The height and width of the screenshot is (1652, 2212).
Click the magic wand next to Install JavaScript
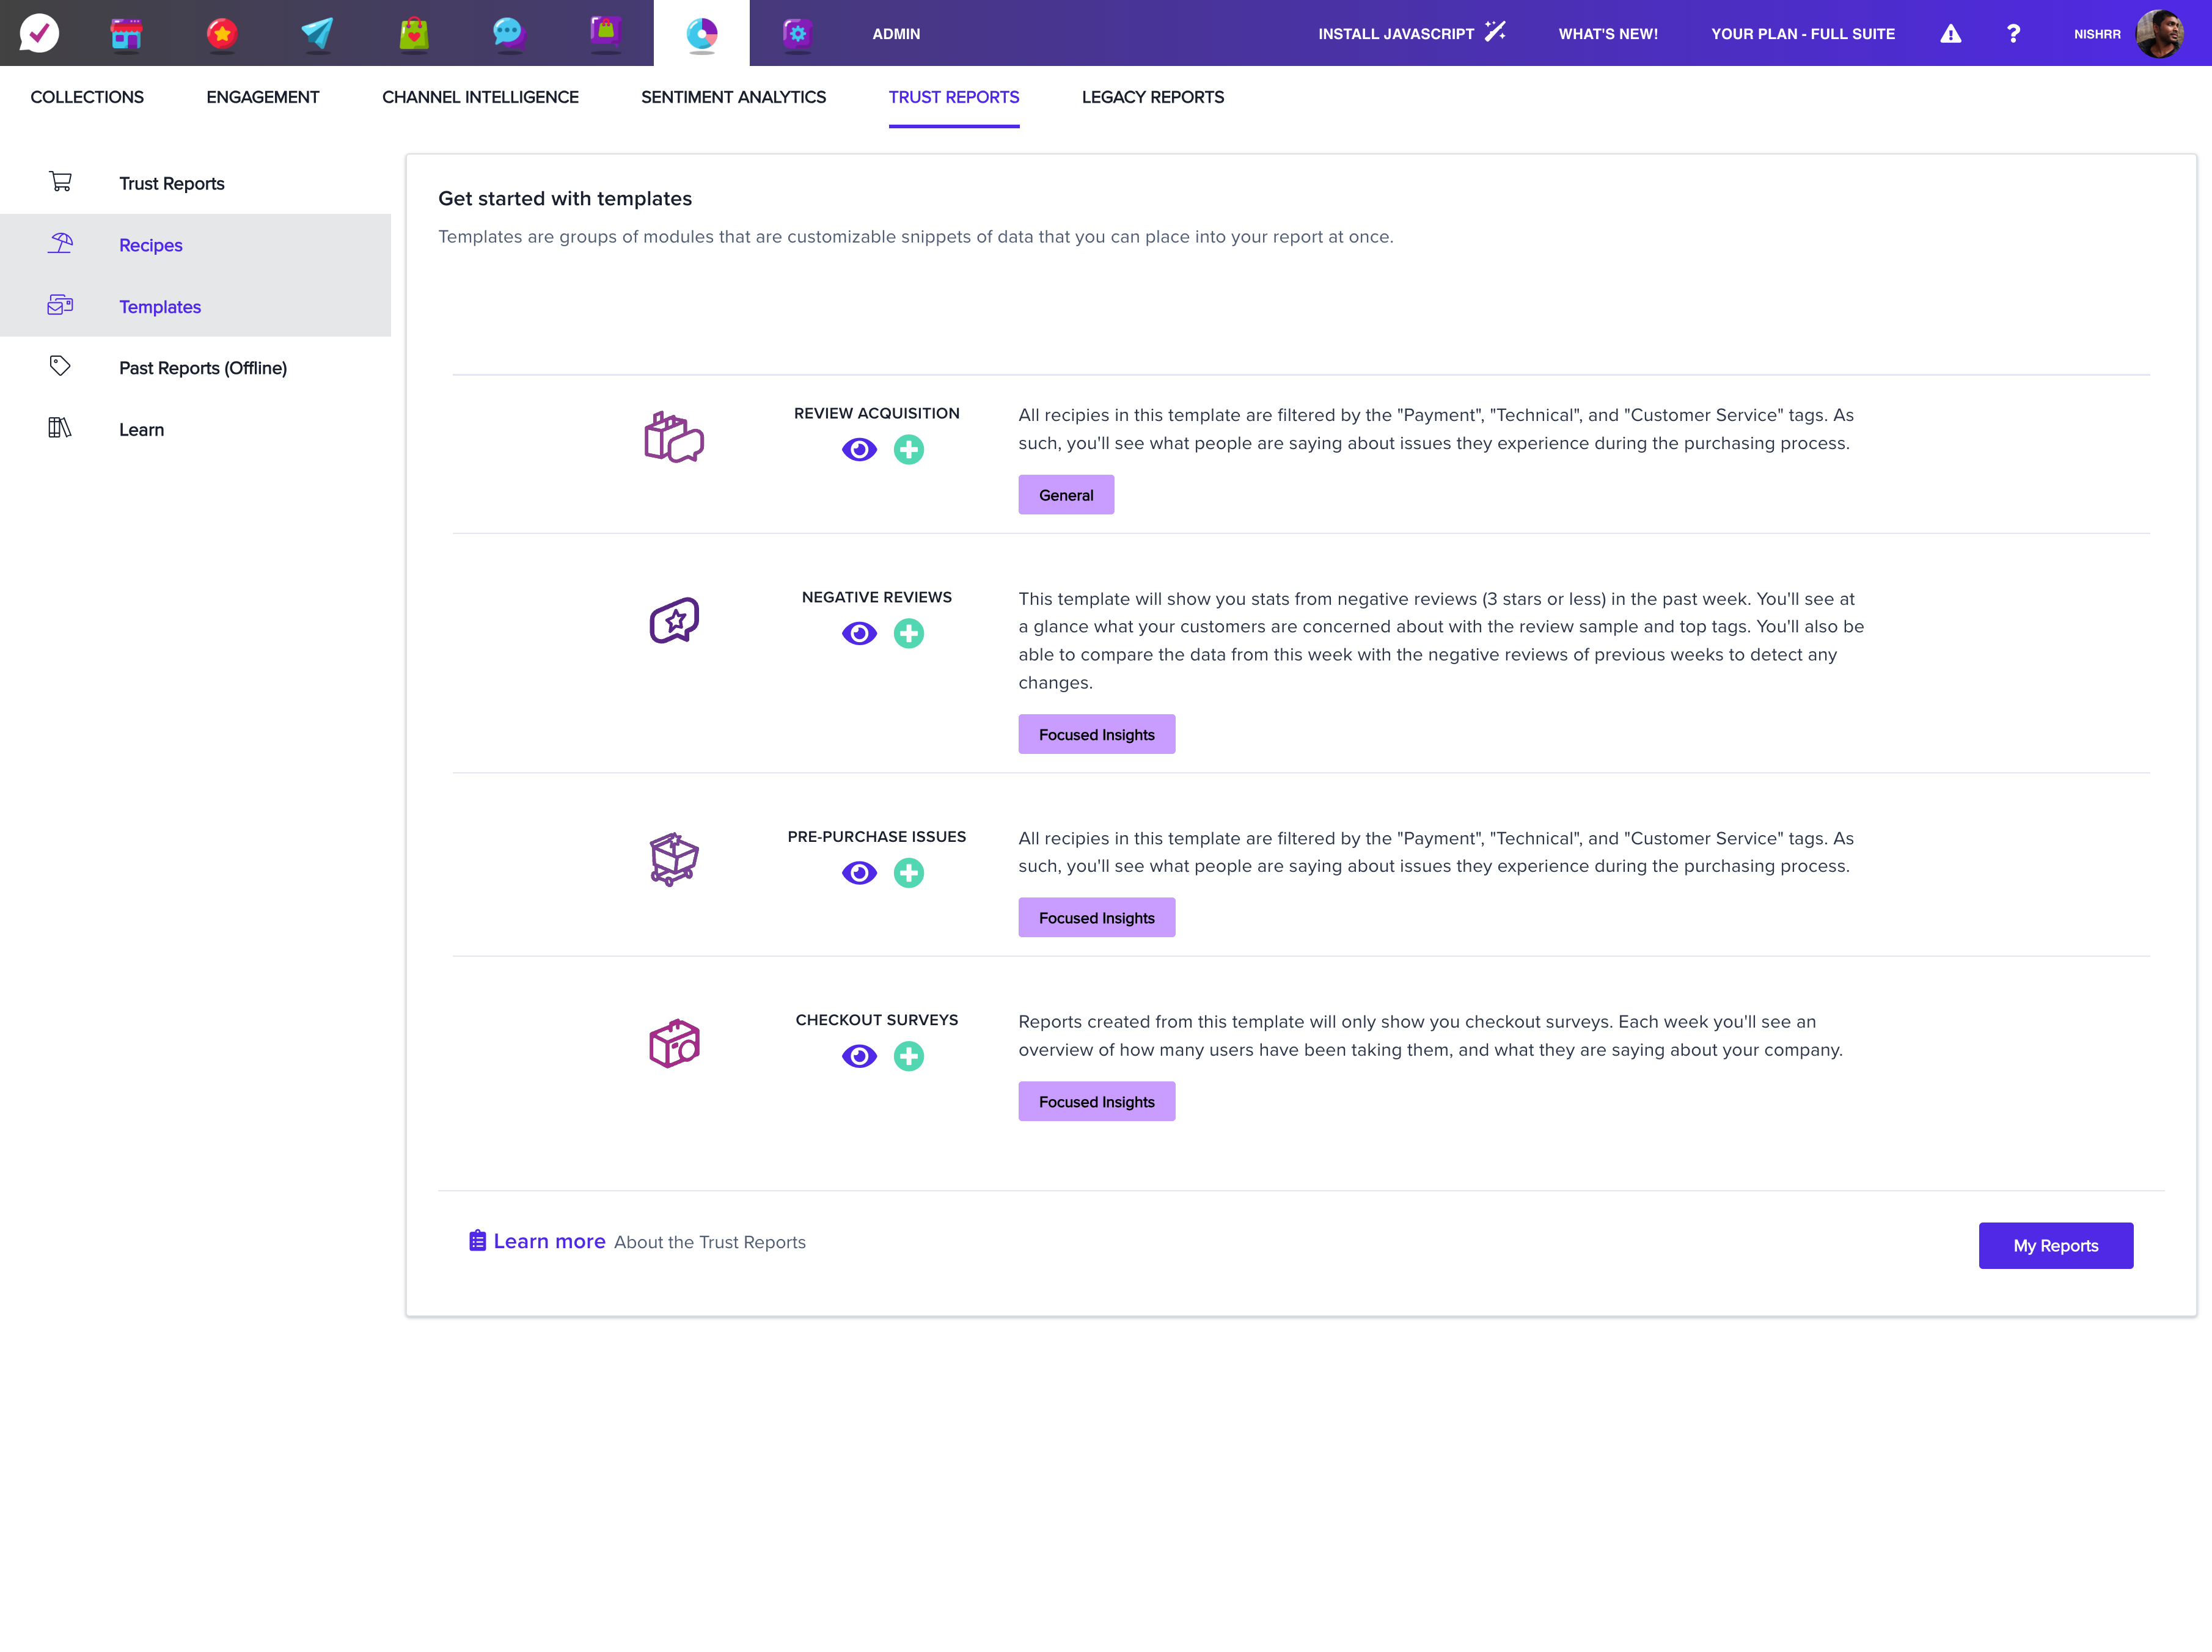pos(1495,31)
